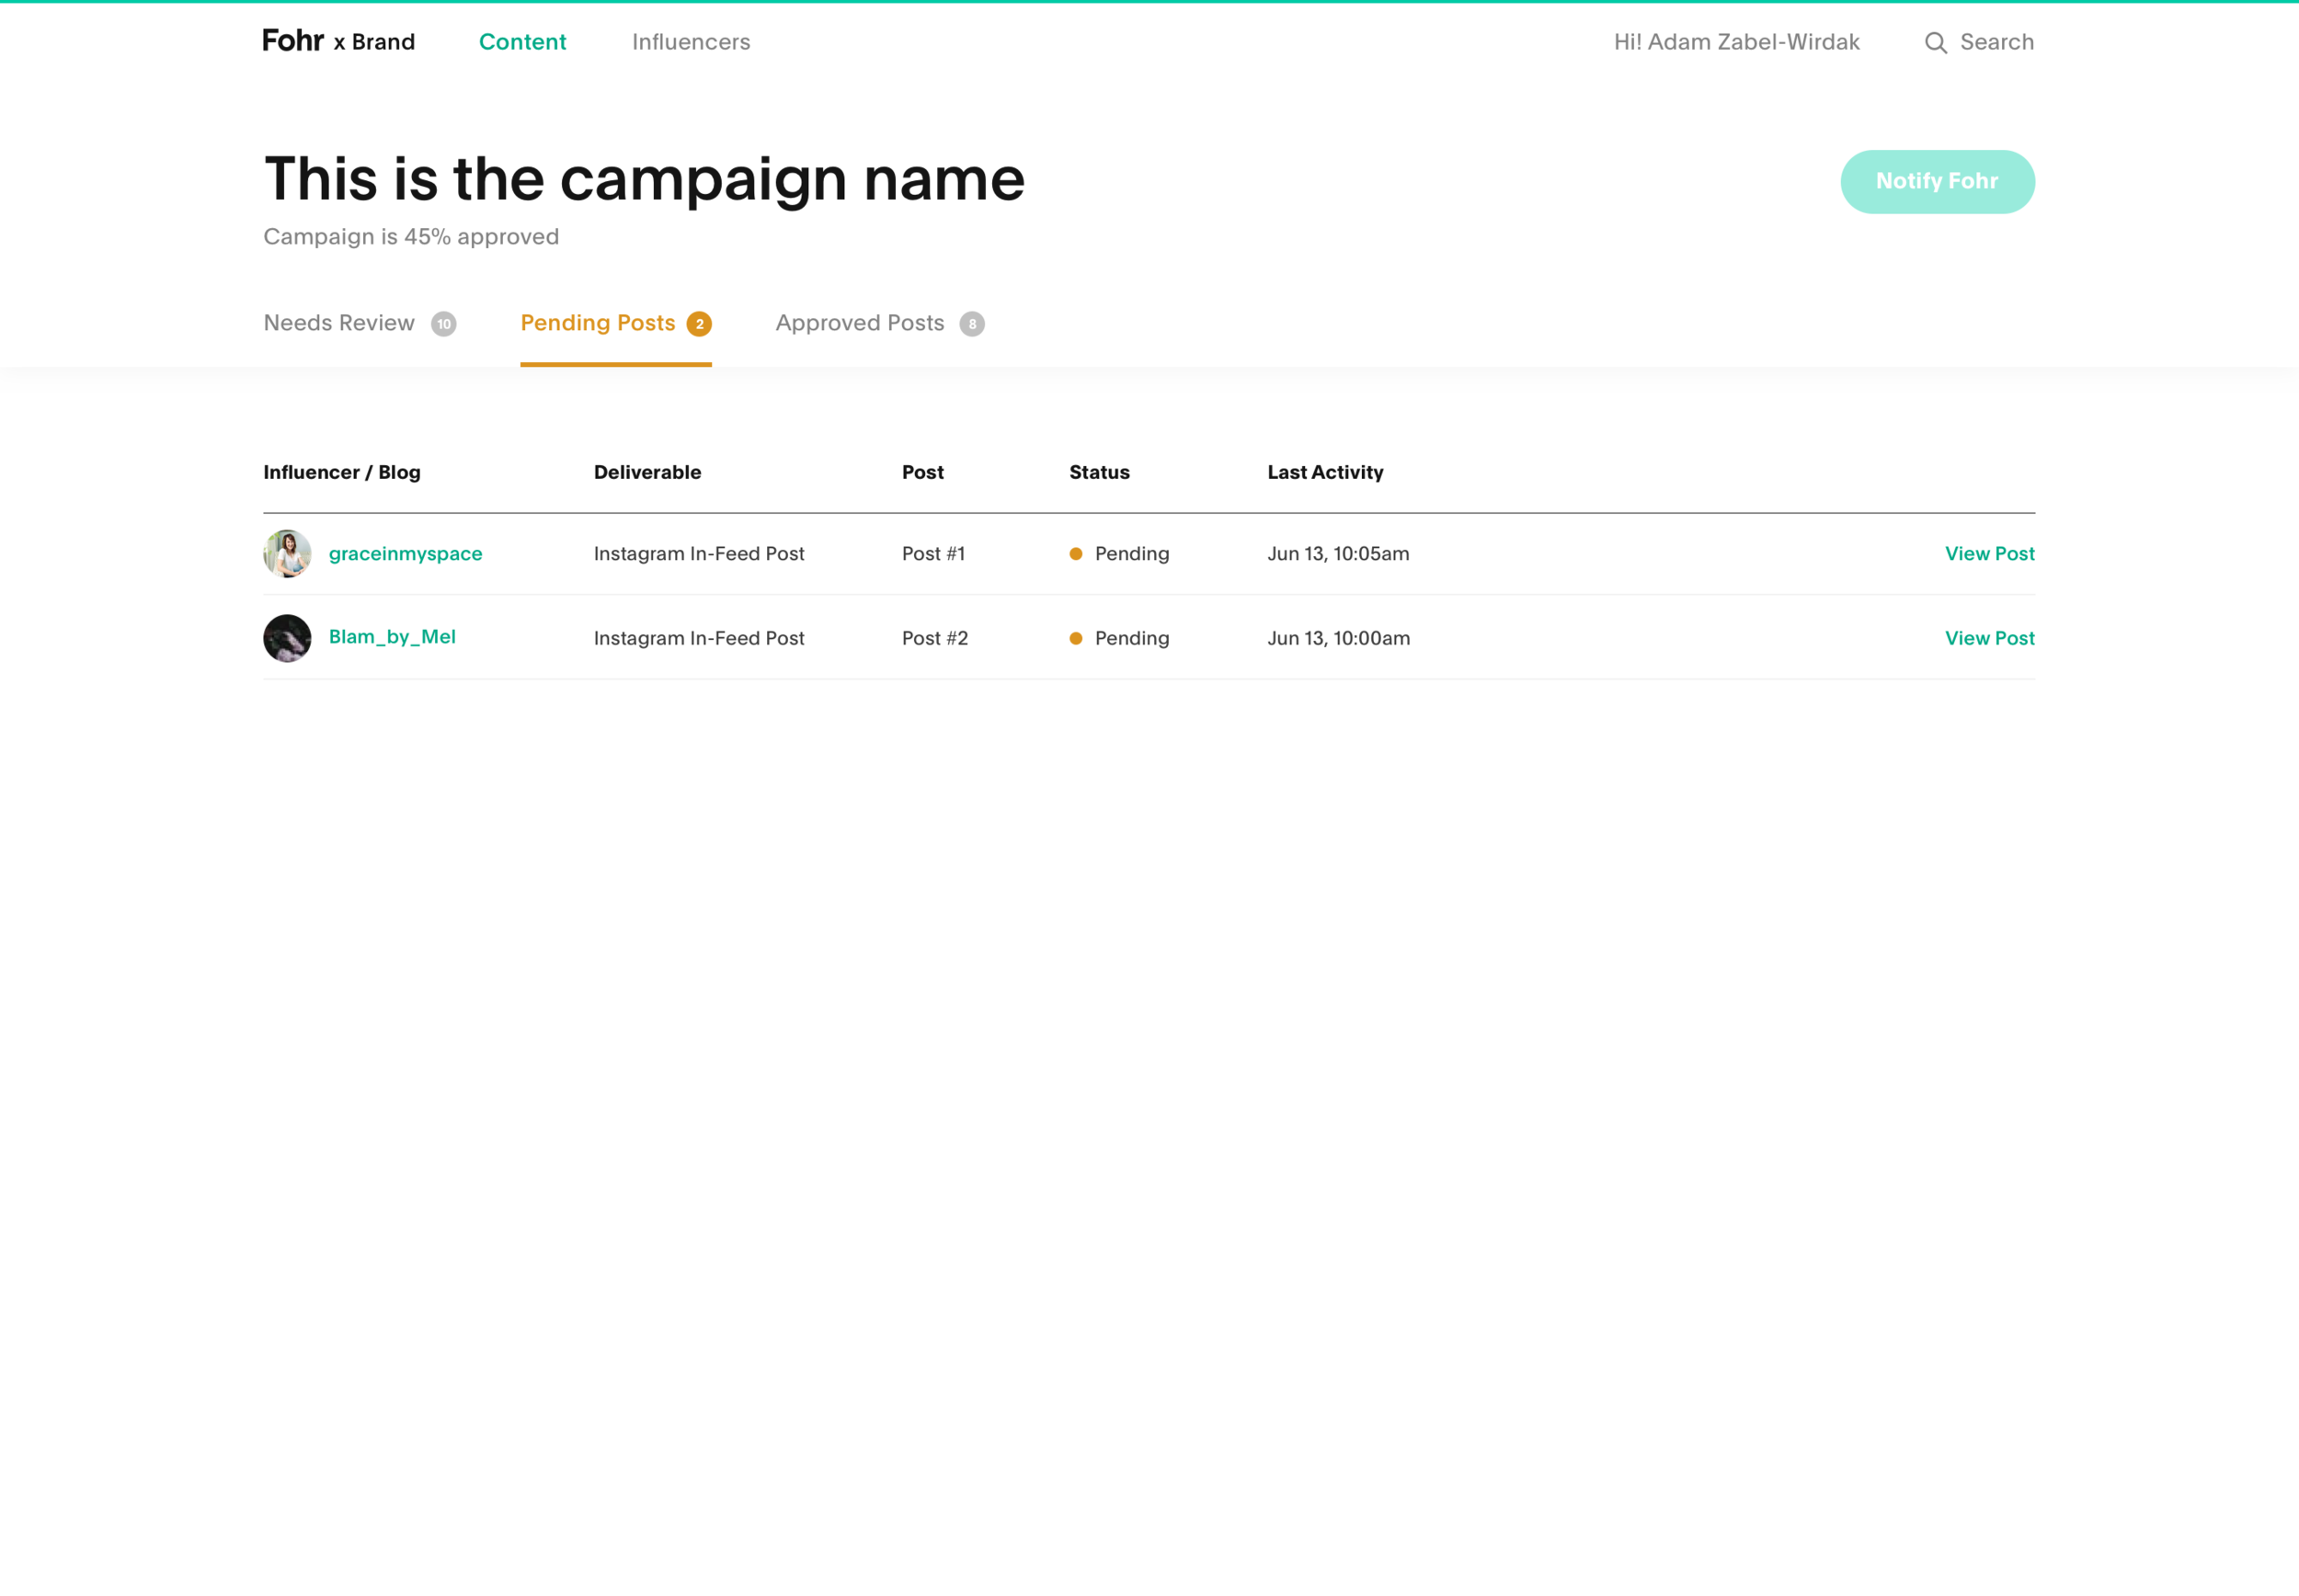Click the Pending Posts count badge
Image resolution: width=2299 pixels, height=1596 pixels.
699,324
